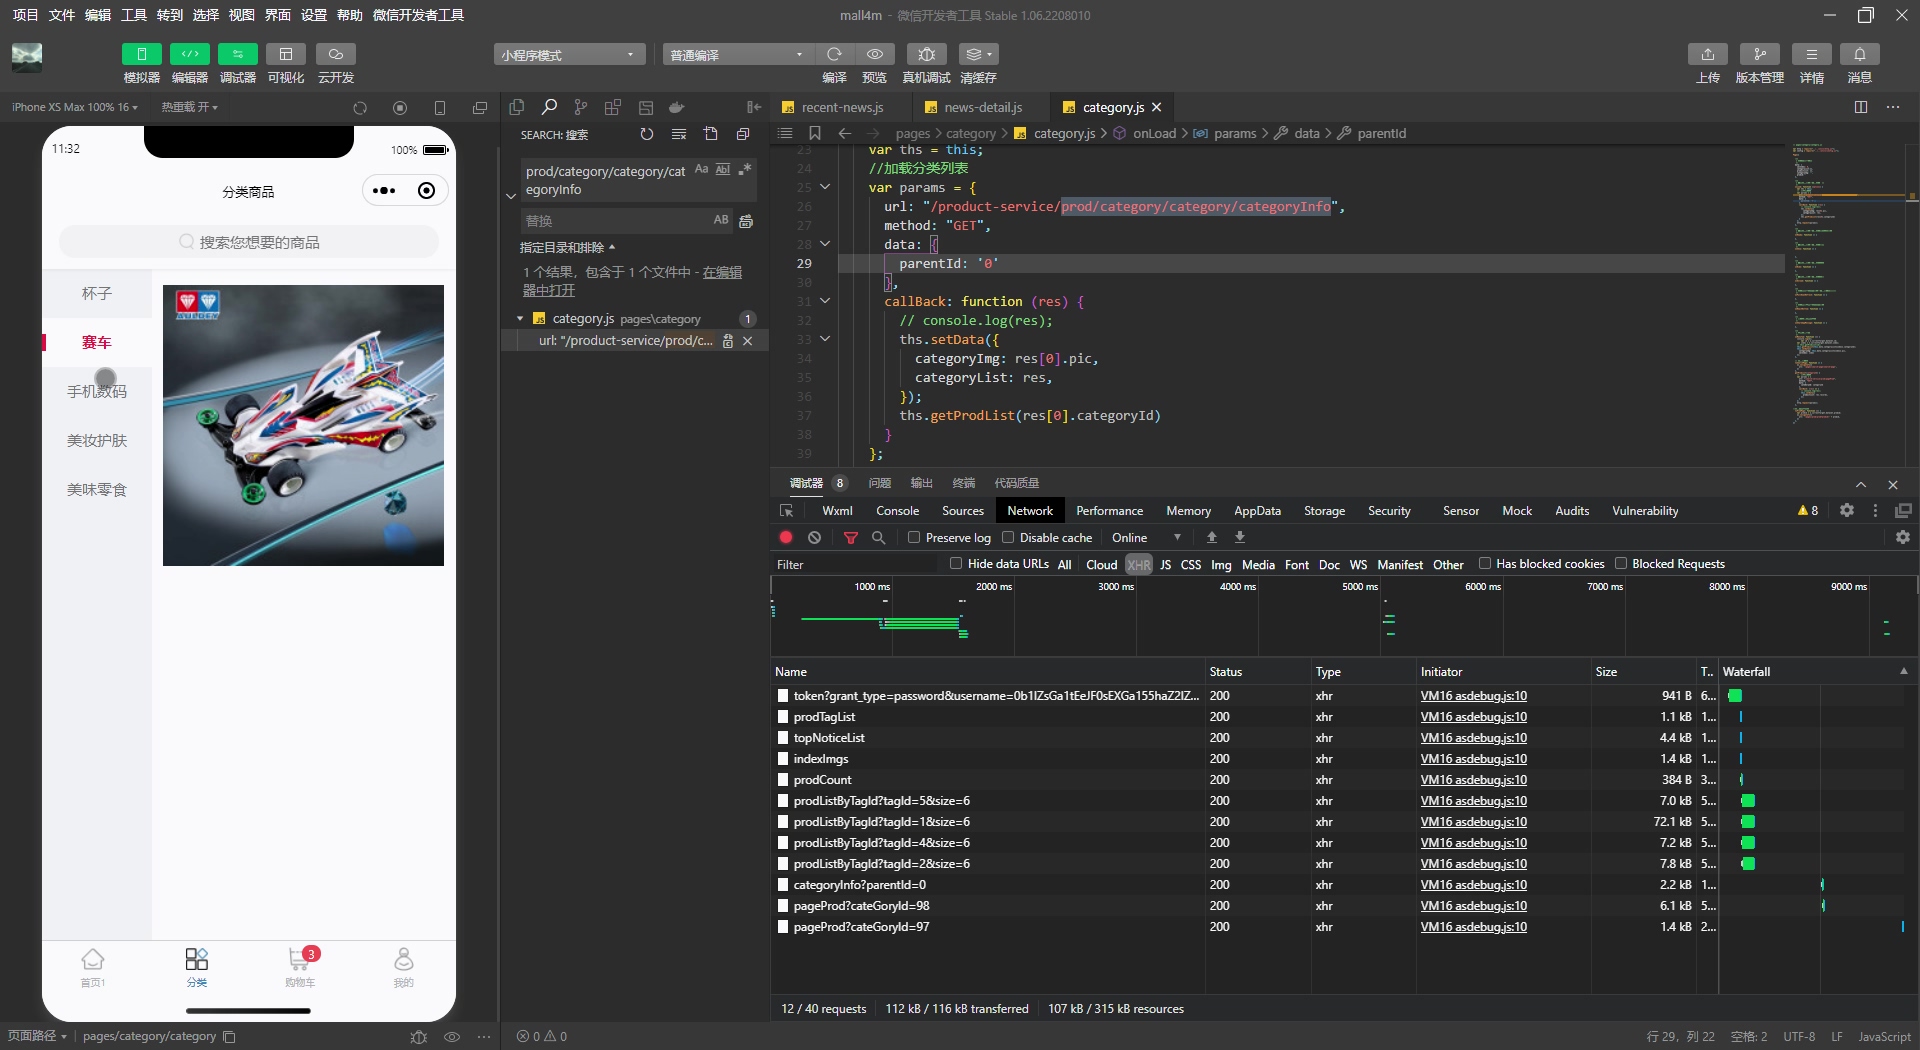The width and height of the screenshot is (1920, 1050).
Task: Filter requests by XHR
Action: (x=1138, y=564)
